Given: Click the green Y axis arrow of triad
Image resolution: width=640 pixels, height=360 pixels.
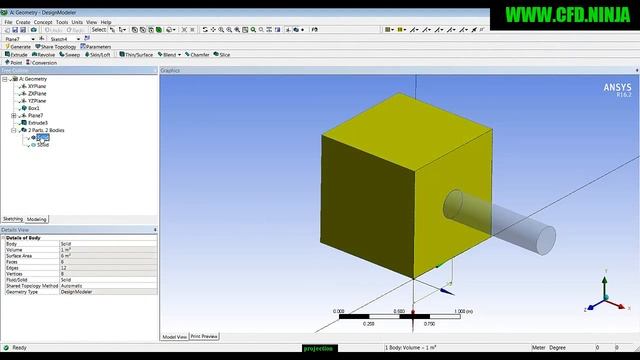Looking at the screenshot, I should point(604,281).
